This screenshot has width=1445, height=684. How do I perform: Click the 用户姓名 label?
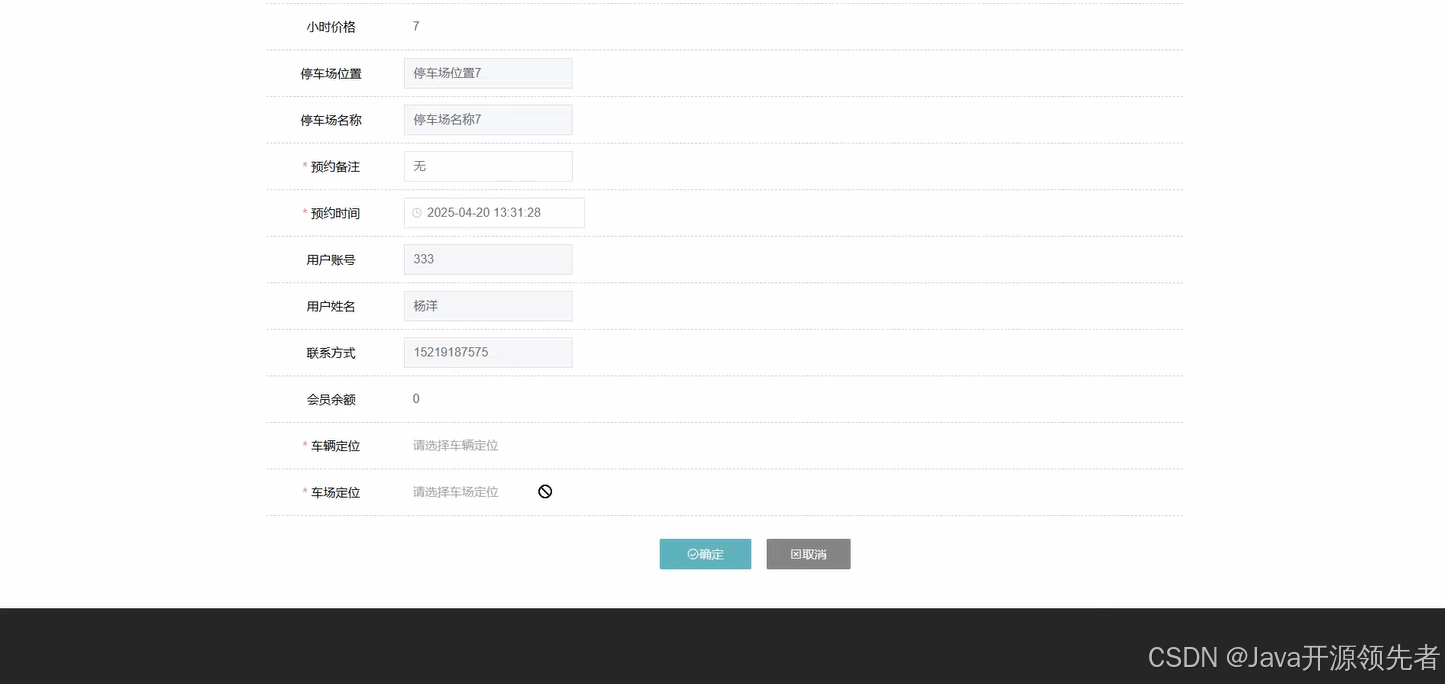pyautogui.click(x=331, y=306)
